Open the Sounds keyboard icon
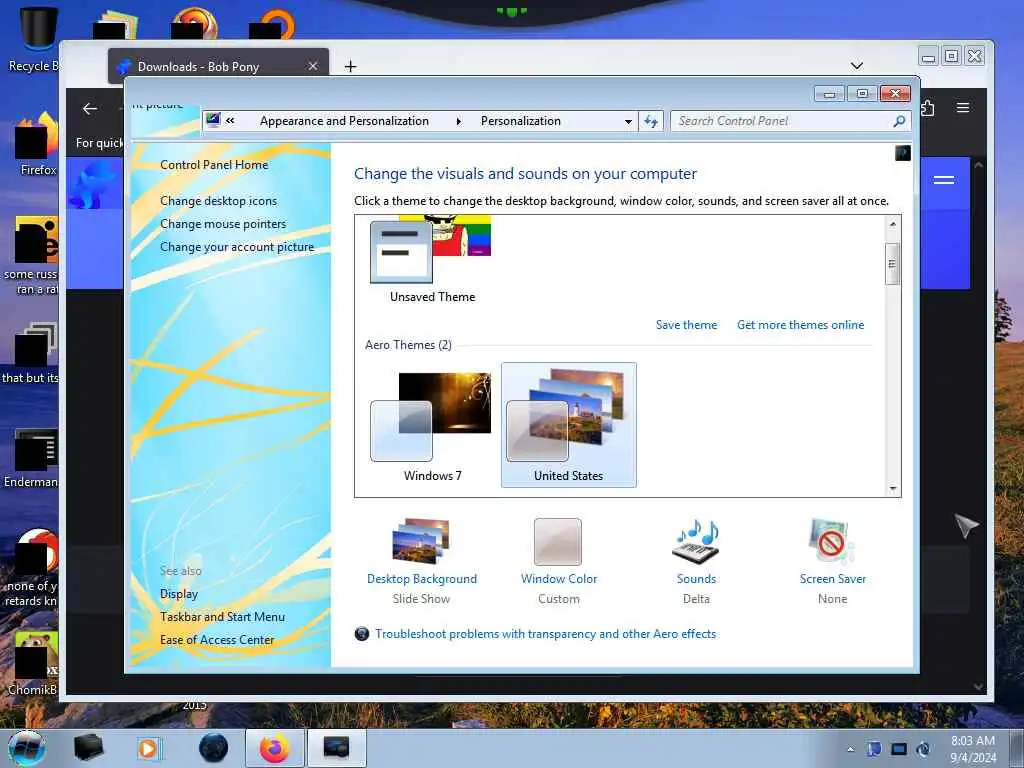This screenshot has height=768, width=1024. (x=696, y=541)
